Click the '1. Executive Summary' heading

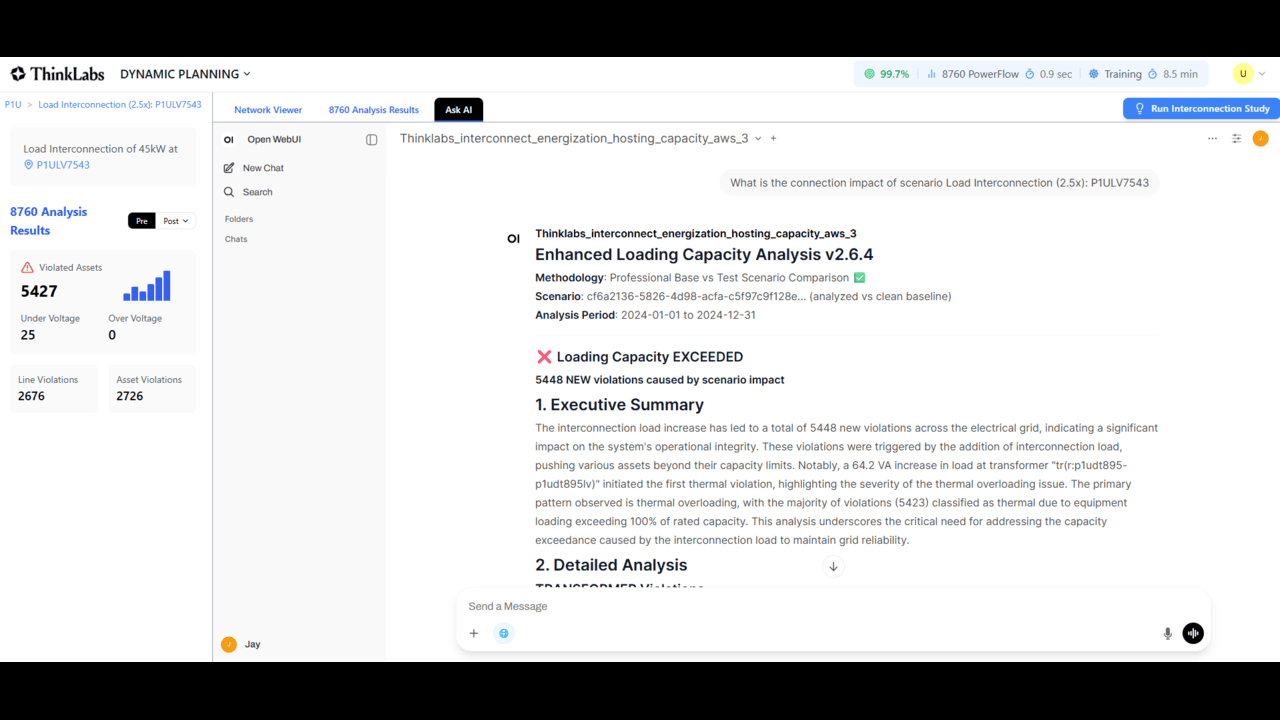(619, 405)
